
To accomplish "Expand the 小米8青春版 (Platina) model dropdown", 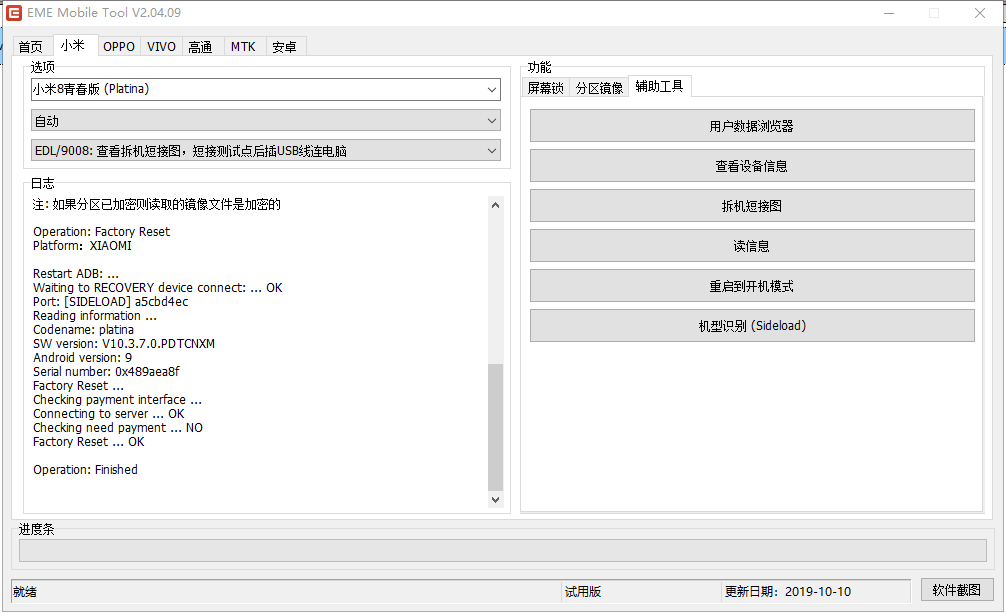I will click(266, 89).
